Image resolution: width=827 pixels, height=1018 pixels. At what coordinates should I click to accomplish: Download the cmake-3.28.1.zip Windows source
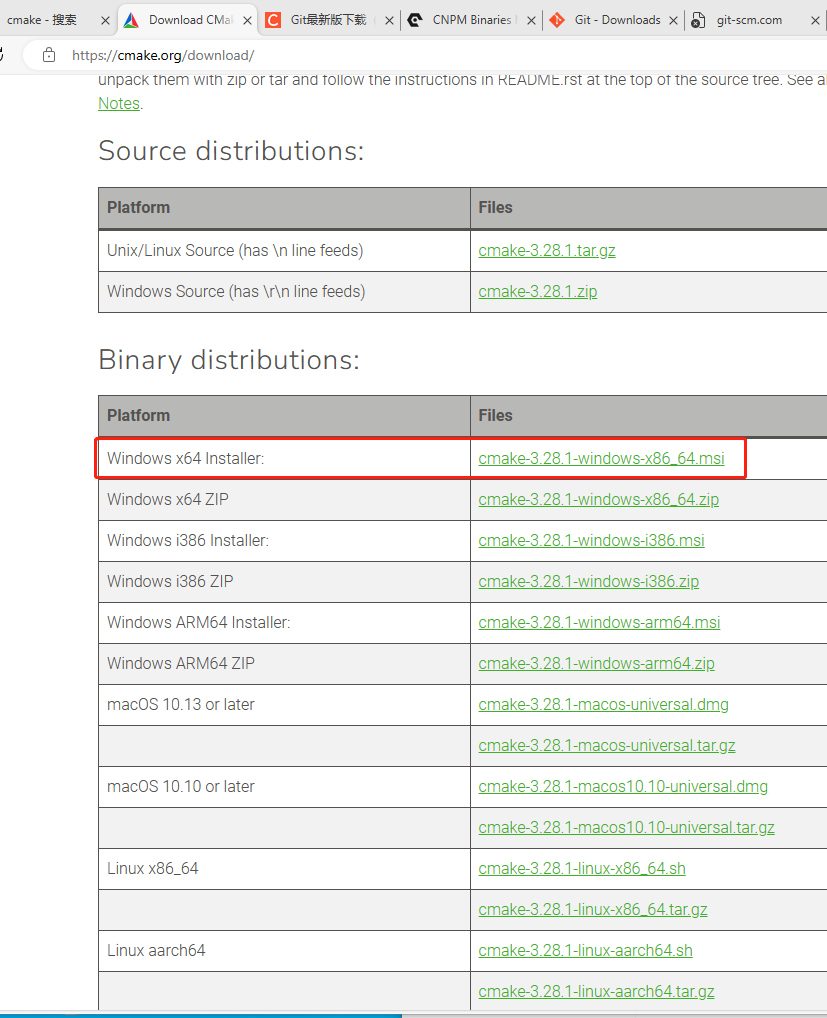click(538, 291)
